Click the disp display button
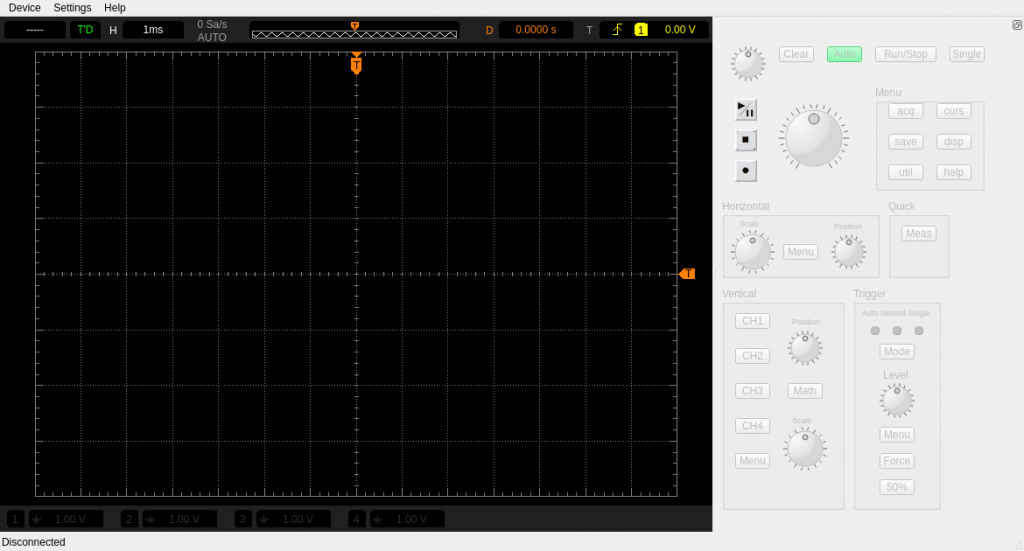1024x551 pixels. click(x=953, y=142)
